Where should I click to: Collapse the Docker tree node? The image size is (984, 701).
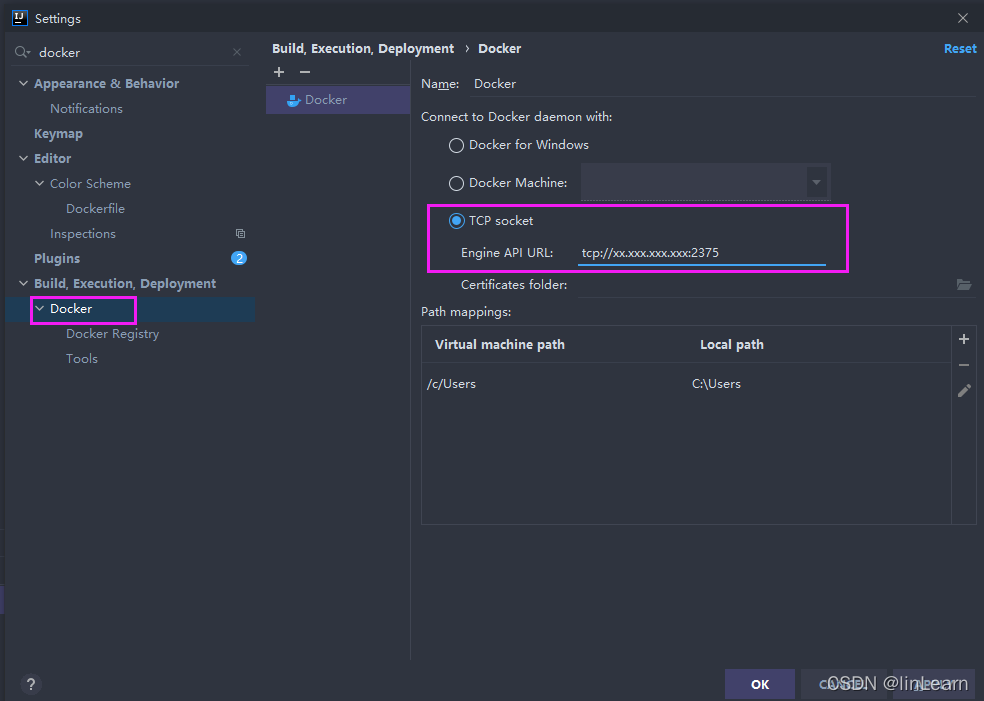40,308
